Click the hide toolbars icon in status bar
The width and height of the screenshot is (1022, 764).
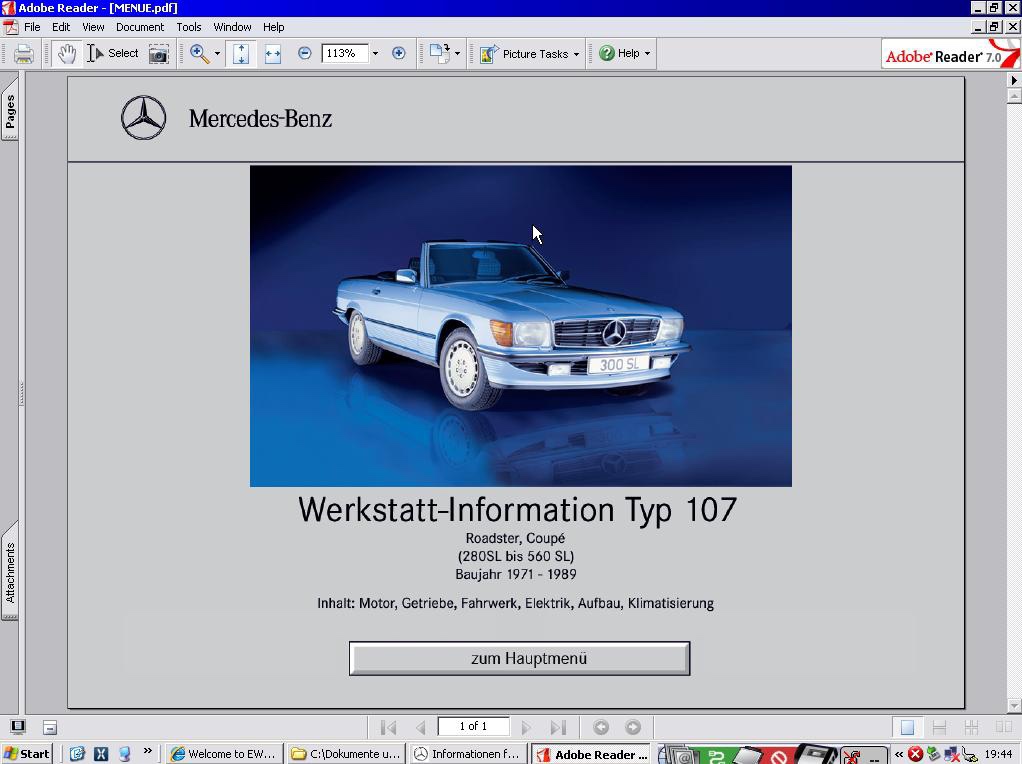point(50,727)
